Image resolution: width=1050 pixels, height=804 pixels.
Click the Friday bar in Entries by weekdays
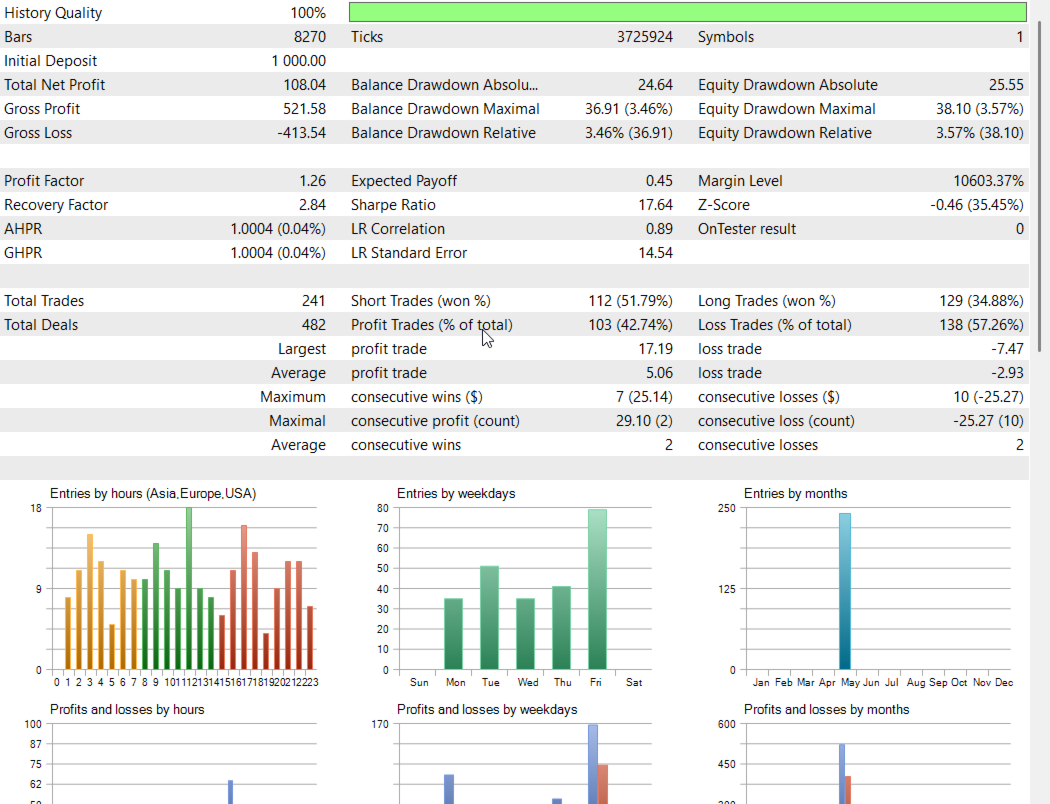click(x=597, y=589)
